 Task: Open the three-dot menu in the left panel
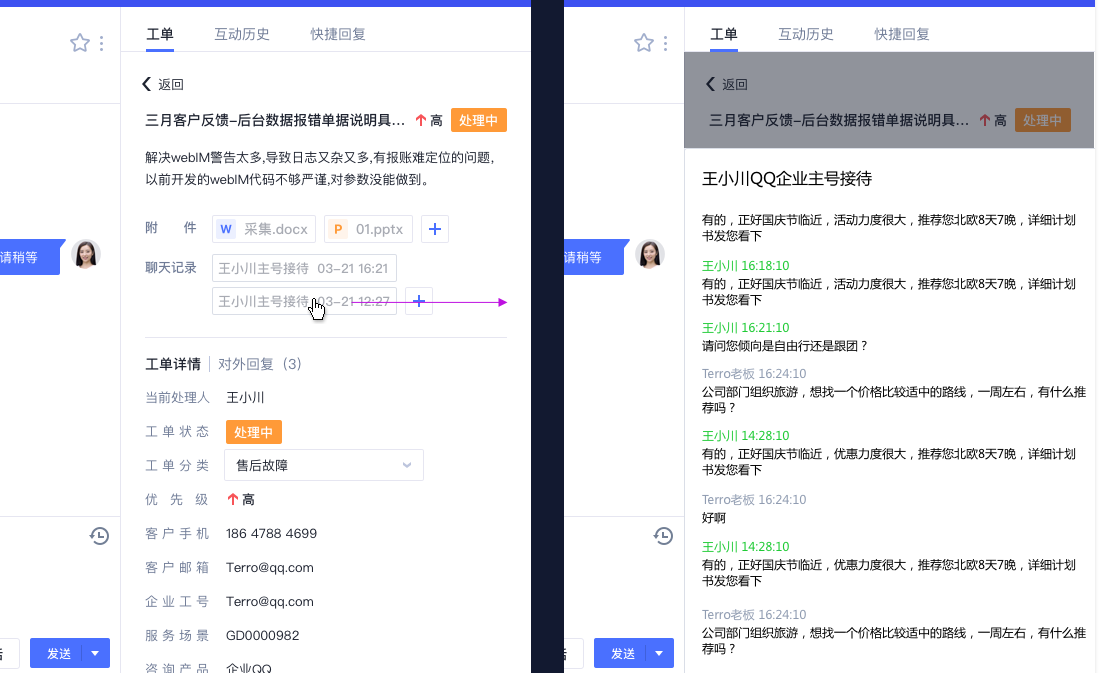pyautogui.click(x=102, y=43)
